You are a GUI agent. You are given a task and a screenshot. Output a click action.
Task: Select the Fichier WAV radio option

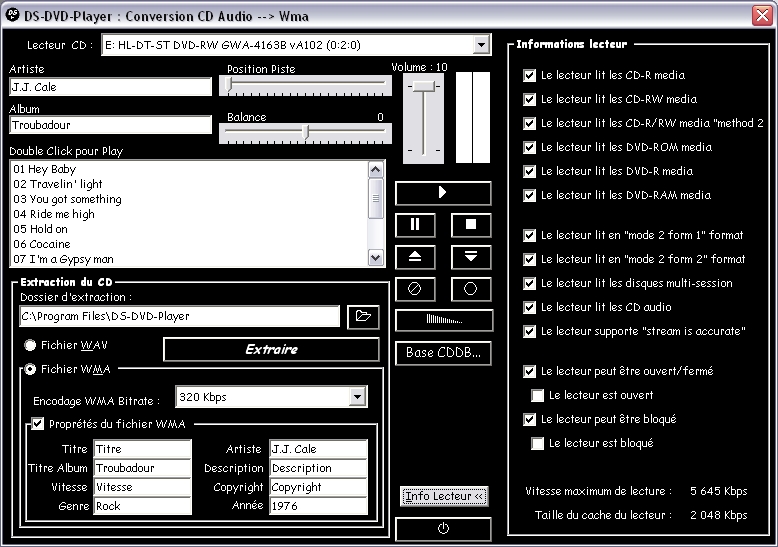32,345
